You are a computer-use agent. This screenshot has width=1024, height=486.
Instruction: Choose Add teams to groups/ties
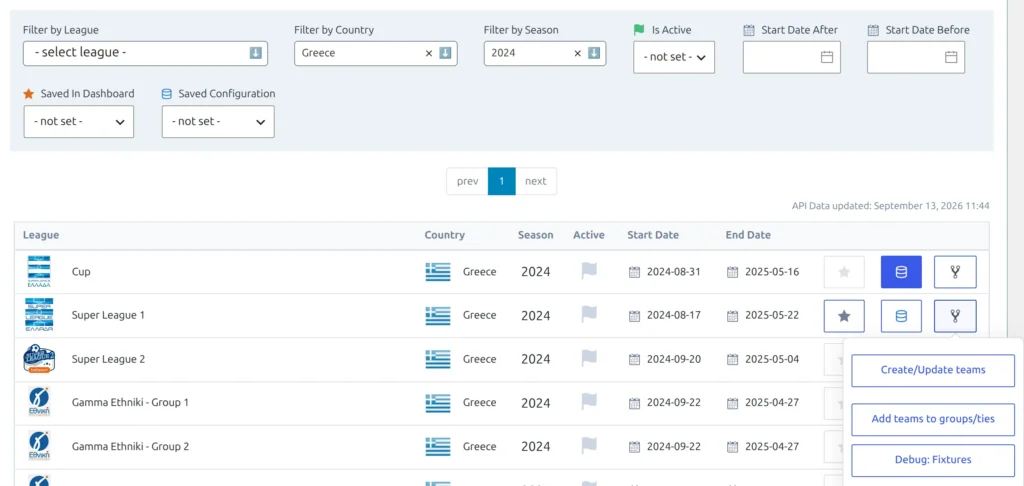click(933, 419)
